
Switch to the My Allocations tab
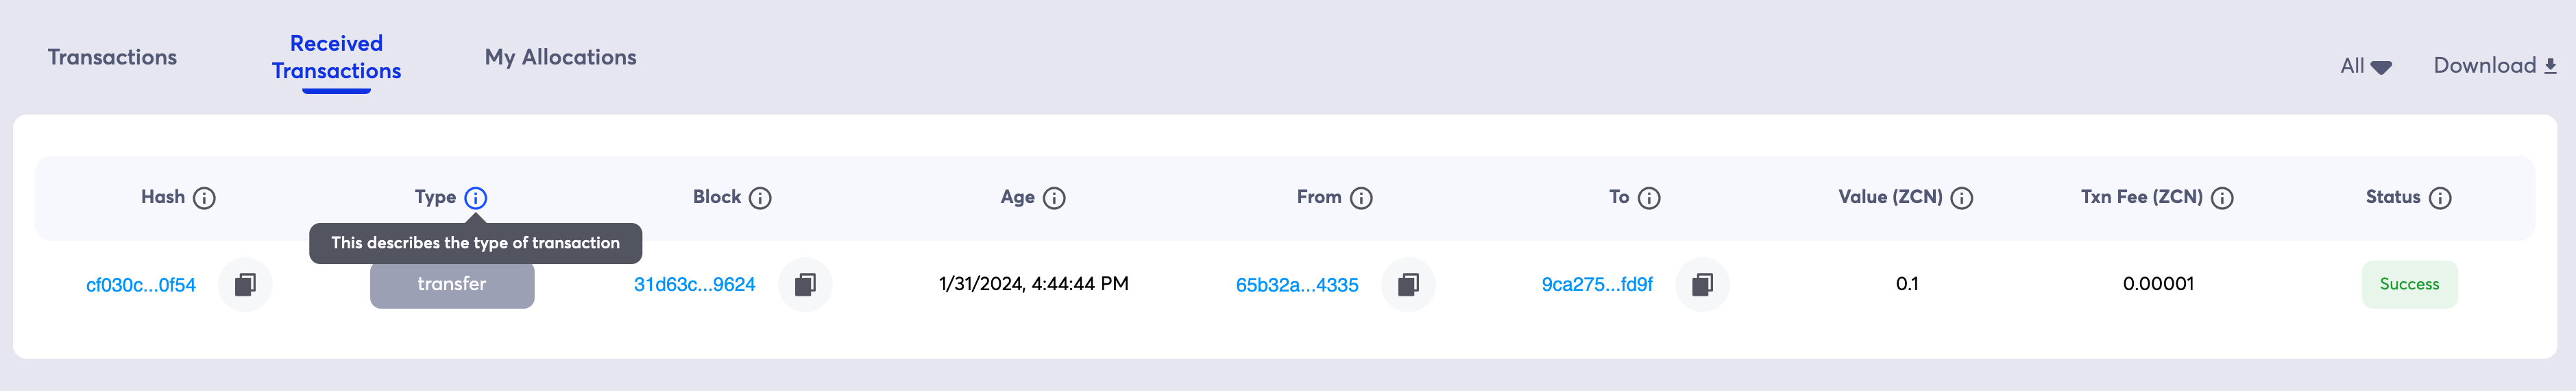[560, 57]
